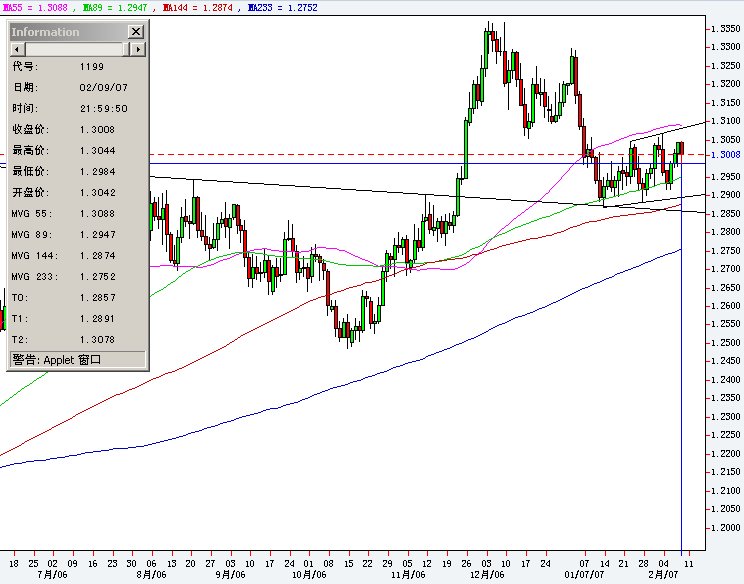The height and width of the screenshot is (584, 744).
Task: Click the 时间 field label
Action: (25, 108)
